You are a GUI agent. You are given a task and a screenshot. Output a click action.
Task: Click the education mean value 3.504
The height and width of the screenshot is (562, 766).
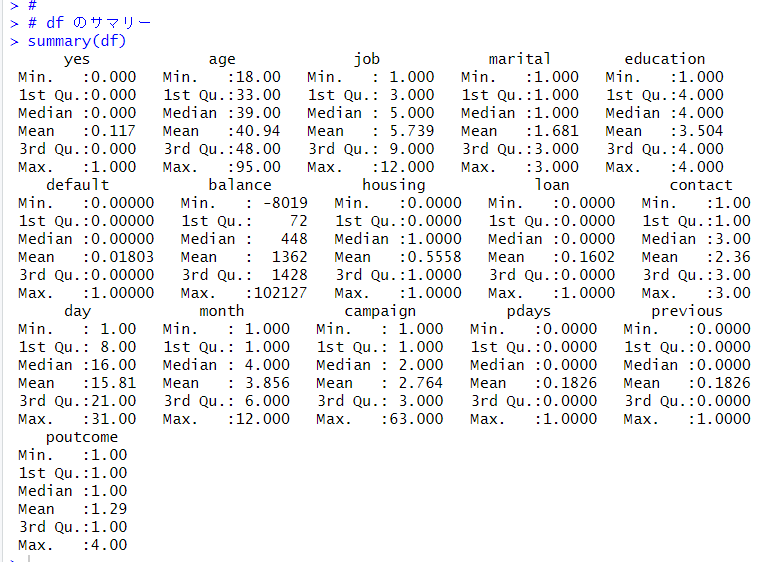click(x=701, y=131)
